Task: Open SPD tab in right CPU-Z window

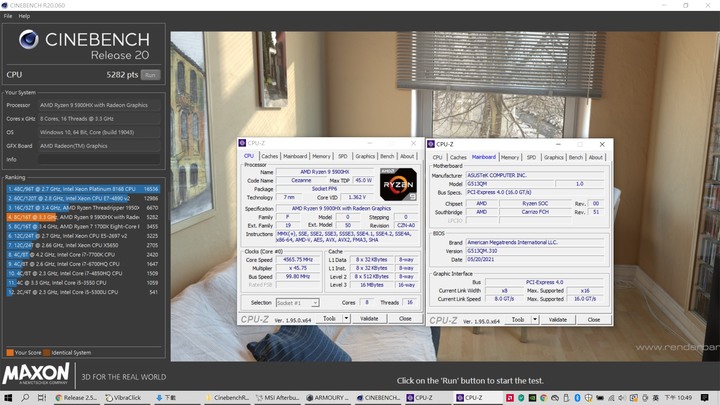Action: tap(531, 157)
